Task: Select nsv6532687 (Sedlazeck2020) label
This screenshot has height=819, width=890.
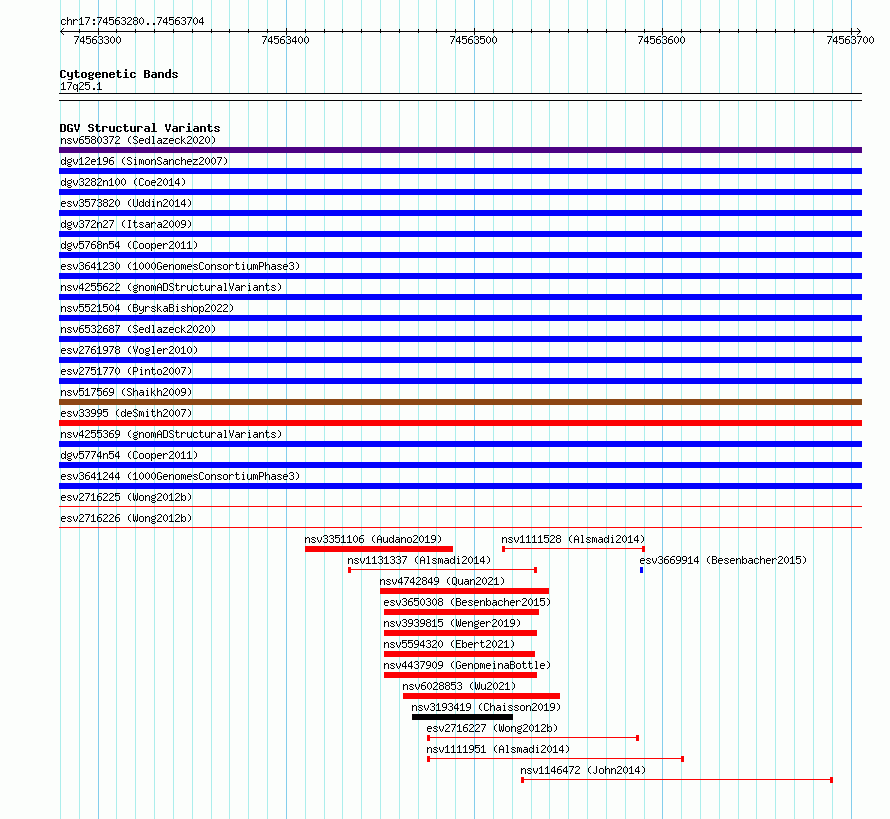Action: point(138,329)
